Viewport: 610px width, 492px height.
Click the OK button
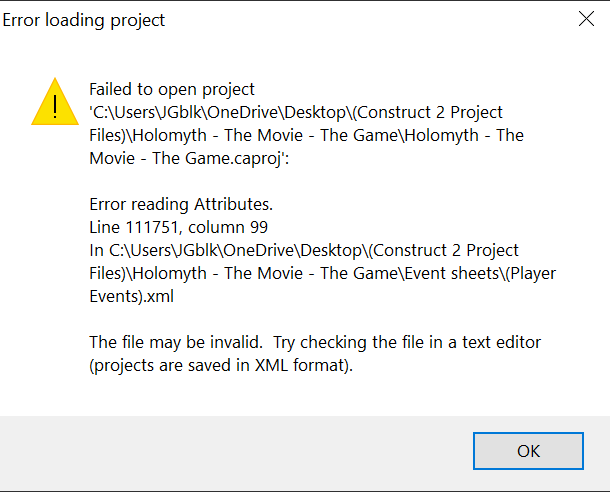coord(528,451)
